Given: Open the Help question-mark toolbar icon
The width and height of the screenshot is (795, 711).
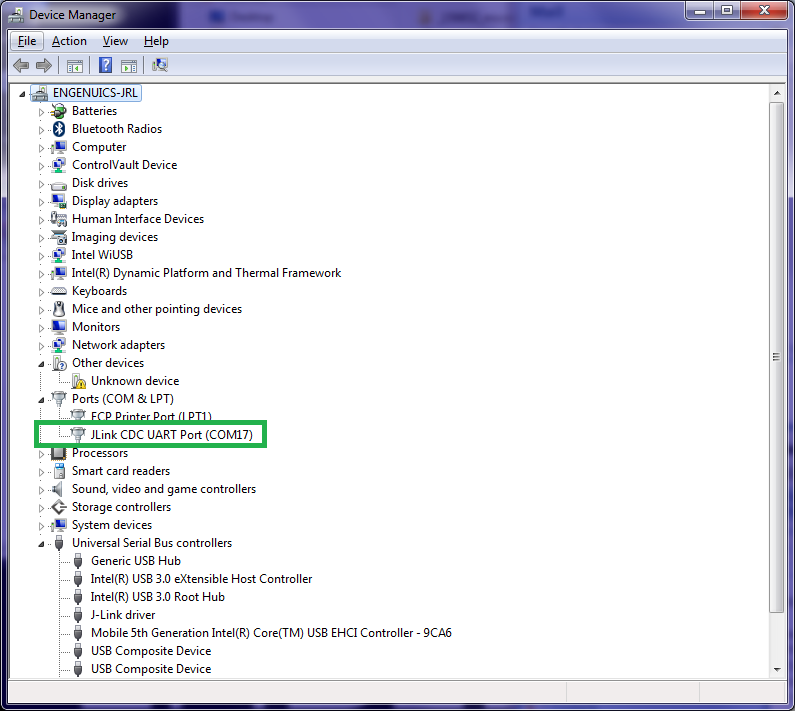Looking at the screenshot, I should point(105,65).
